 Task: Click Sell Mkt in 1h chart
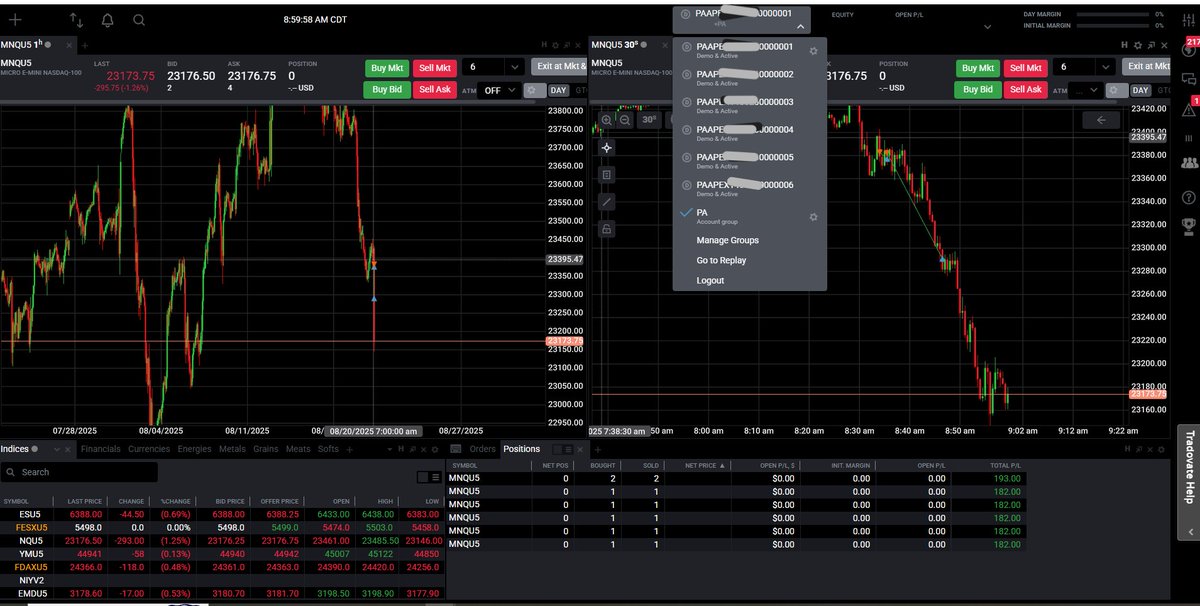(x=435, y=67)
